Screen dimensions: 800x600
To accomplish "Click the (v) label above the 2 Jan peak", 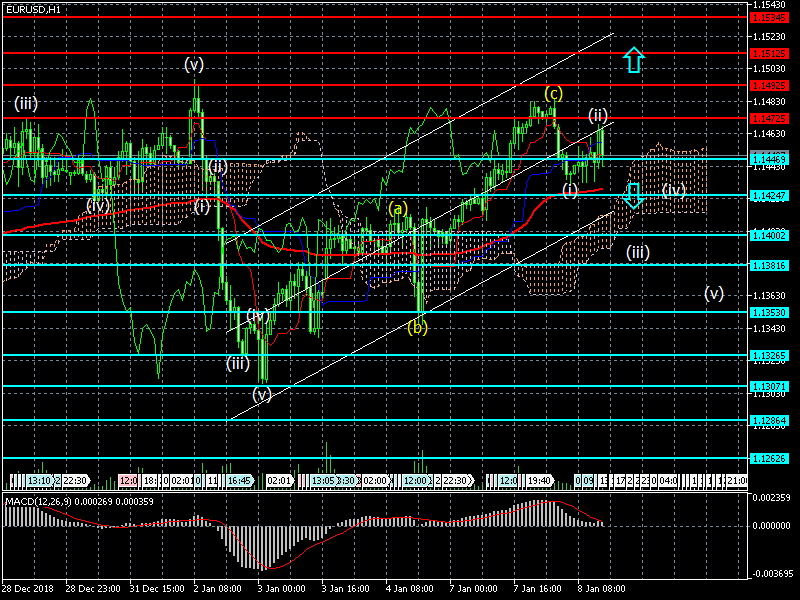I will tap(194, 64).
